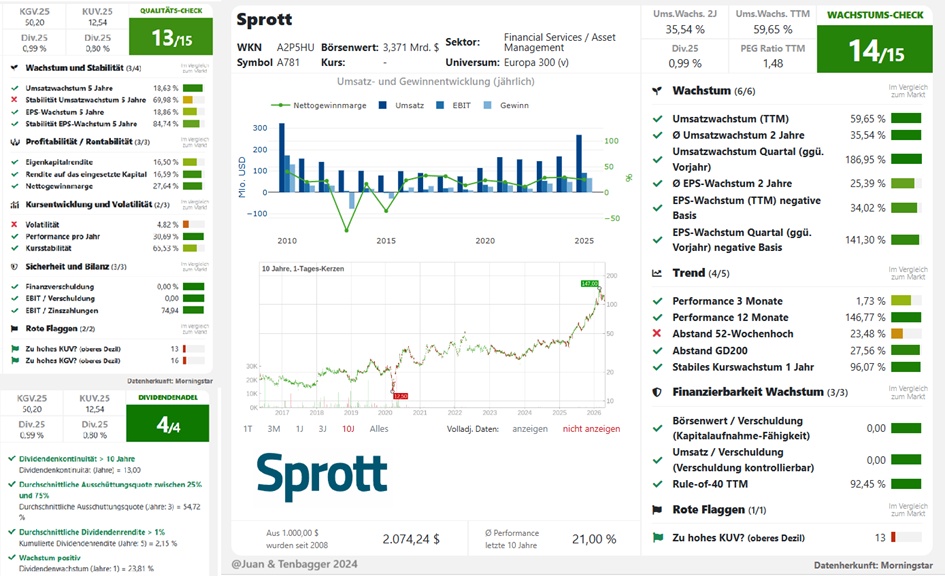Select the Alles time range
The height and width of the screenshot is (576, 945).
pos(379,429)
